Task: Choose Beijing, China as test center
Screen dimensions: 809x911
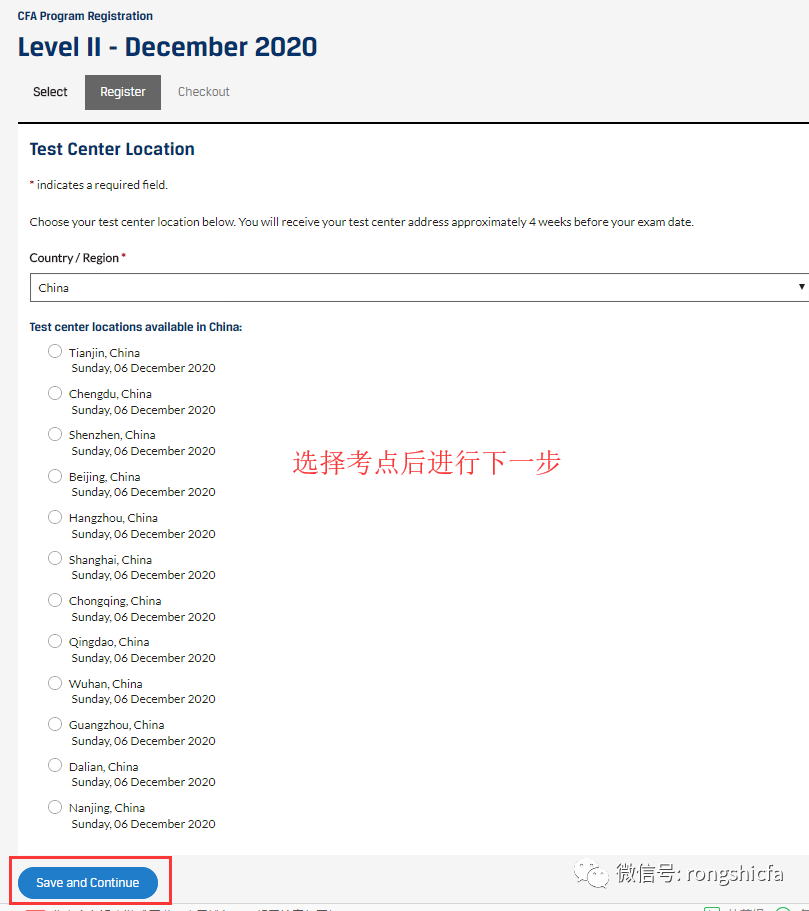Action: 55,476
